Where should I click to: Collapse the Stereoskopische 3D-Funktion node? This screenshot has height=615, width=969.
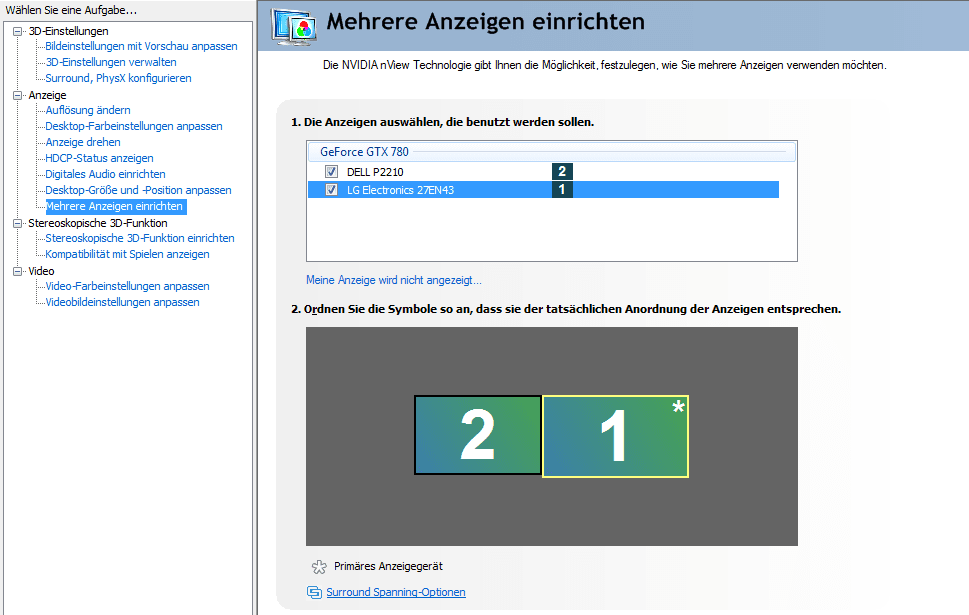17,223
